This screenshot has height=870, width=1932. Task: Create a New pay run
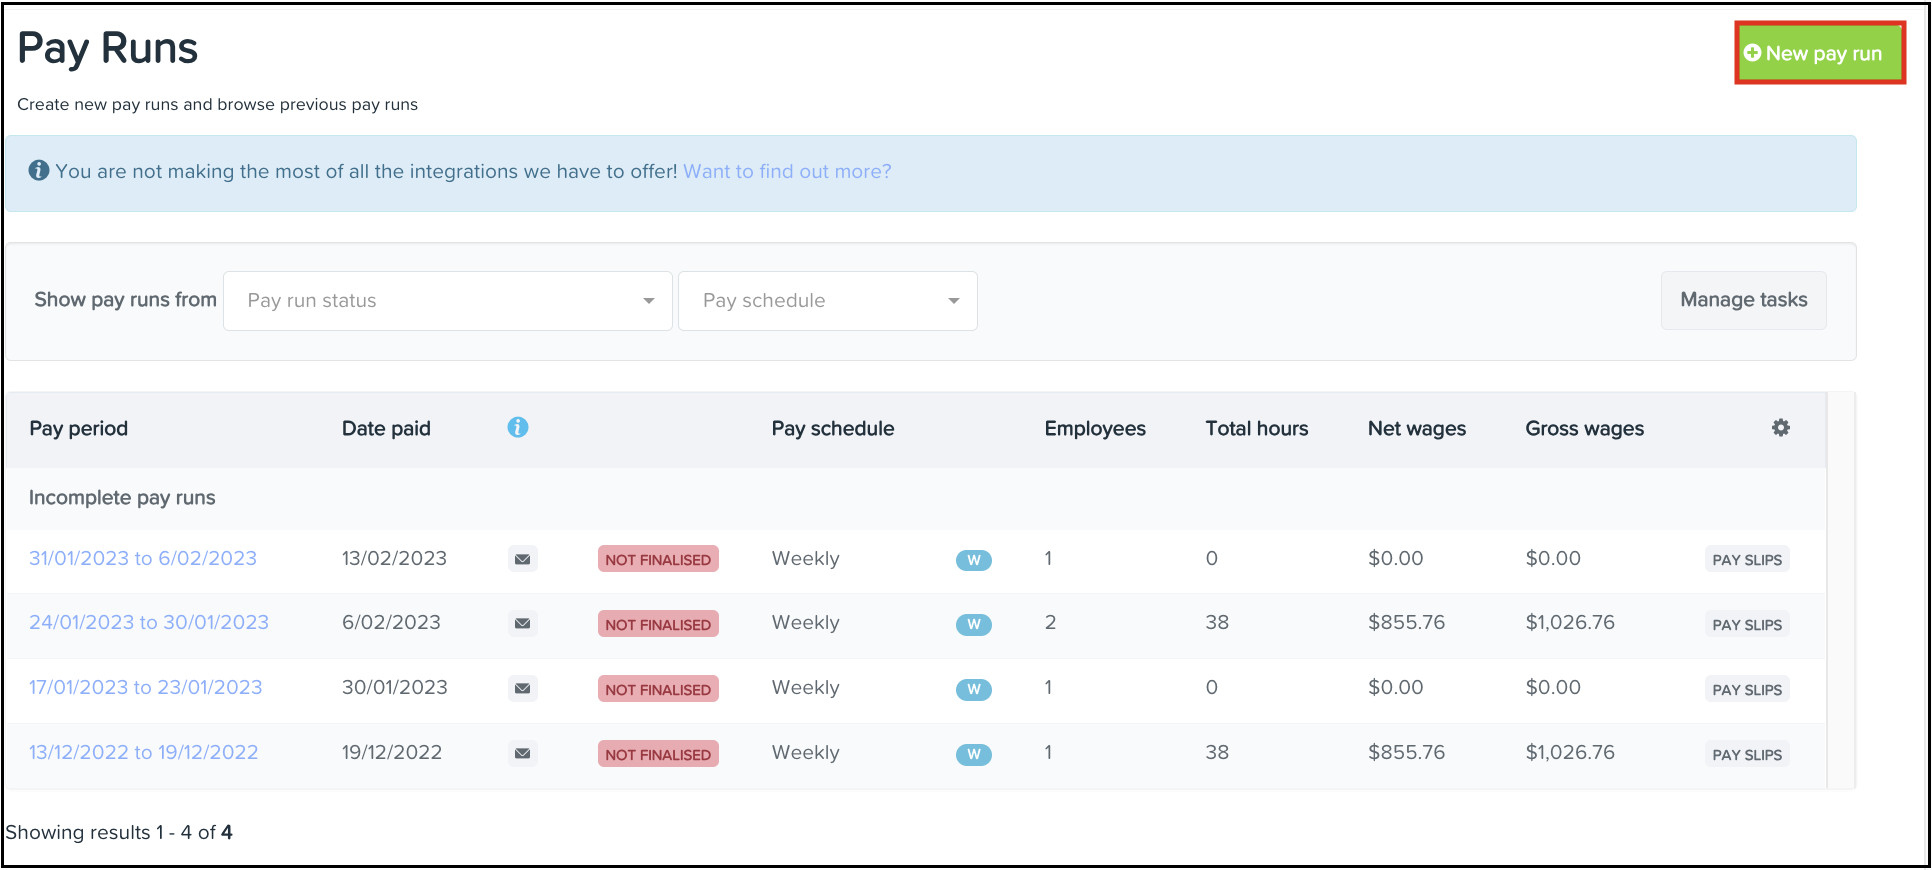(1819, 54)
